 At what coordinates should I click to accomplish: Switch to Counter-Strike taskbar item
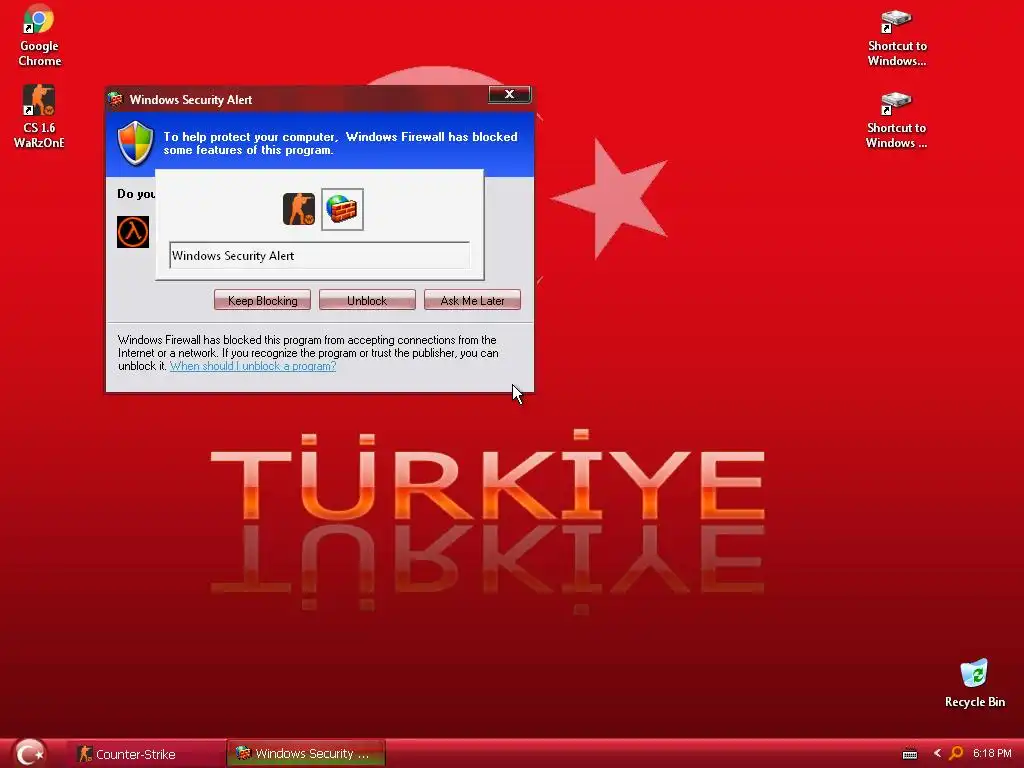pos(146,754)
